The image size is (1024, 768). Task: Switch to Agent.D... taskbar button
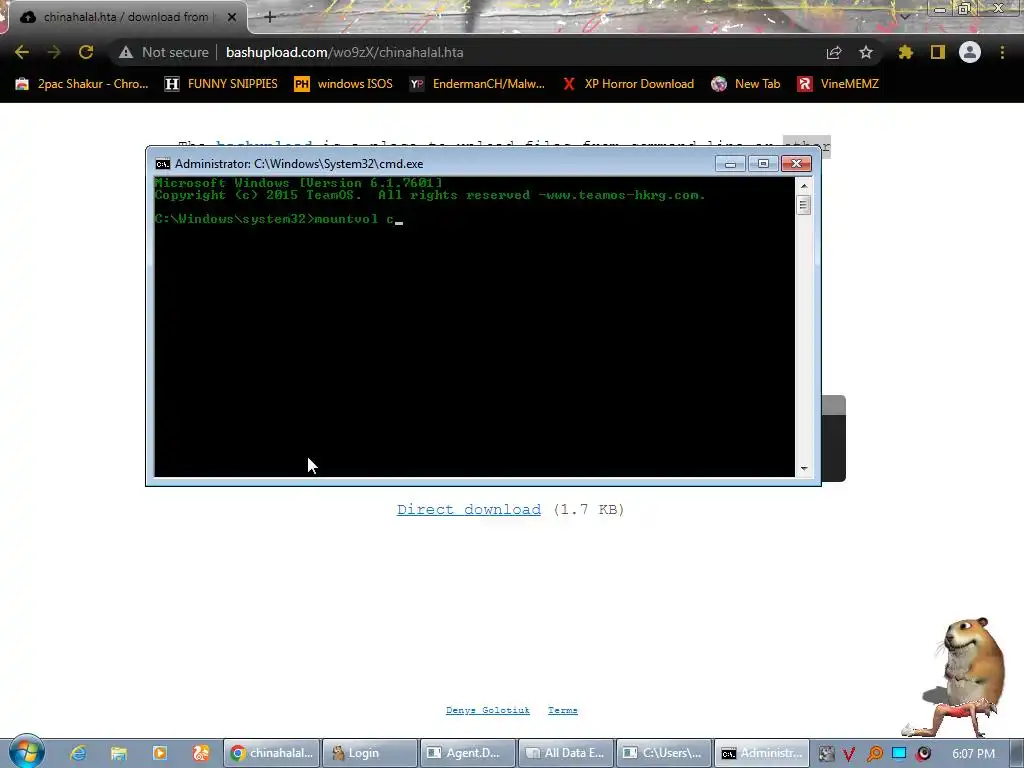click(x=468, y=753)
